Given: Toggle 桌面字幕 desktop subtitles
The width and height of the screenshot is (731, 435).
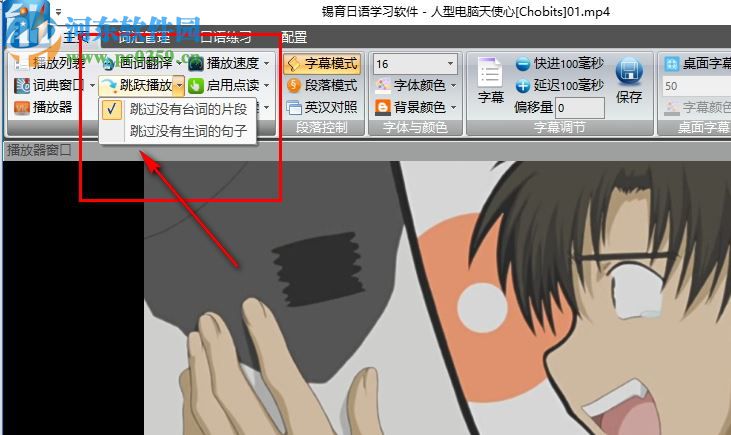Looking at the screenshot, I should pos(697,63).
